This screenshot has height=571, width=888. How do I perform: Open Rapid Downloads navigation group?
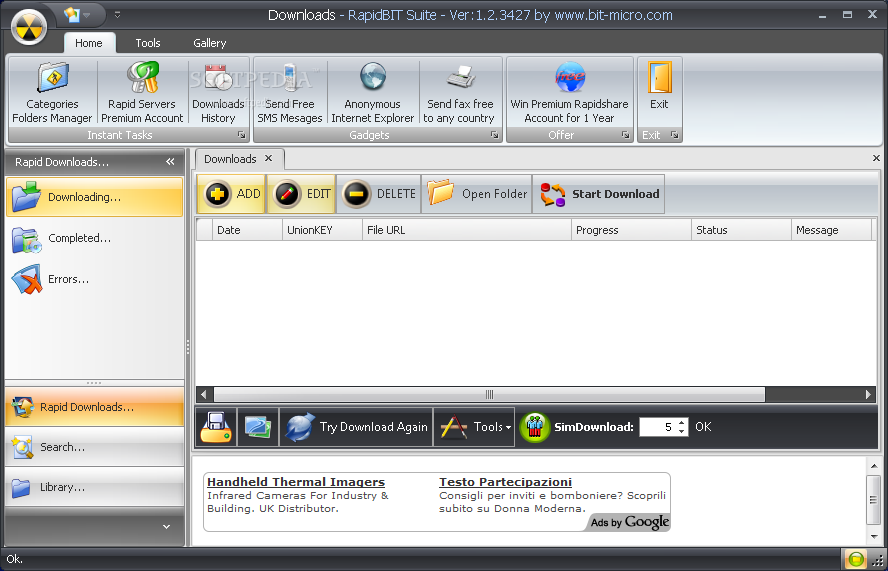(x=94, y=407)
